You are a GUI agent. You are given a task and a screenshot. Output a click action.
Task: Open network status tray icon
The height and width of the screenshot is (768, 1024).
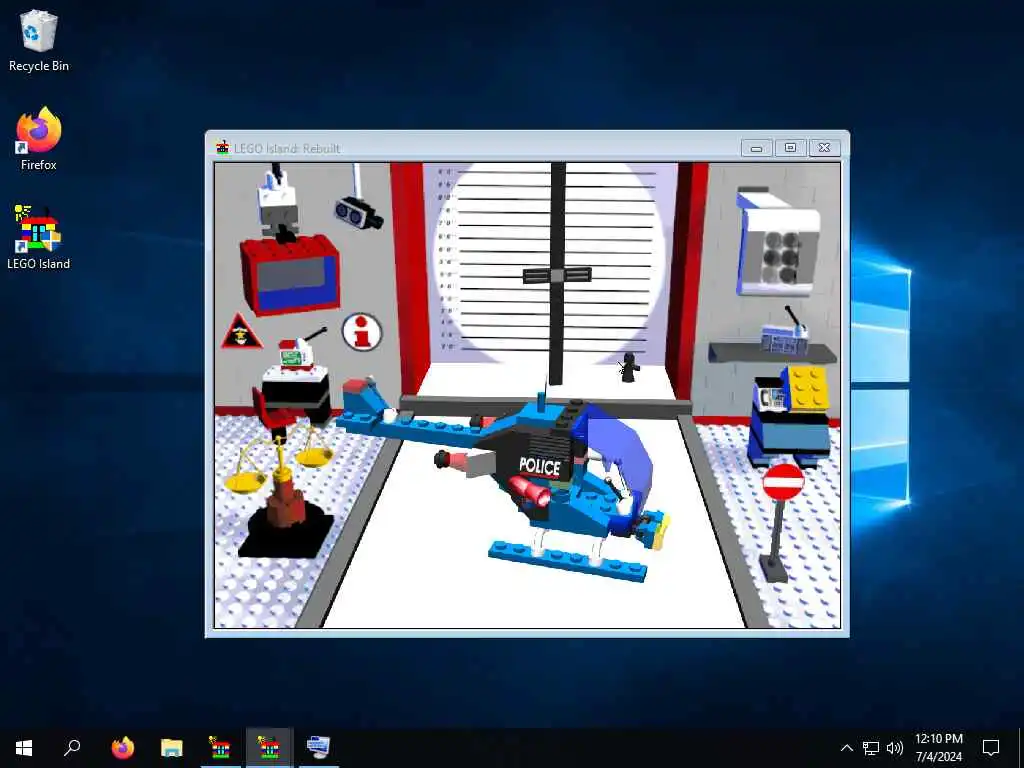pos(871,748)
